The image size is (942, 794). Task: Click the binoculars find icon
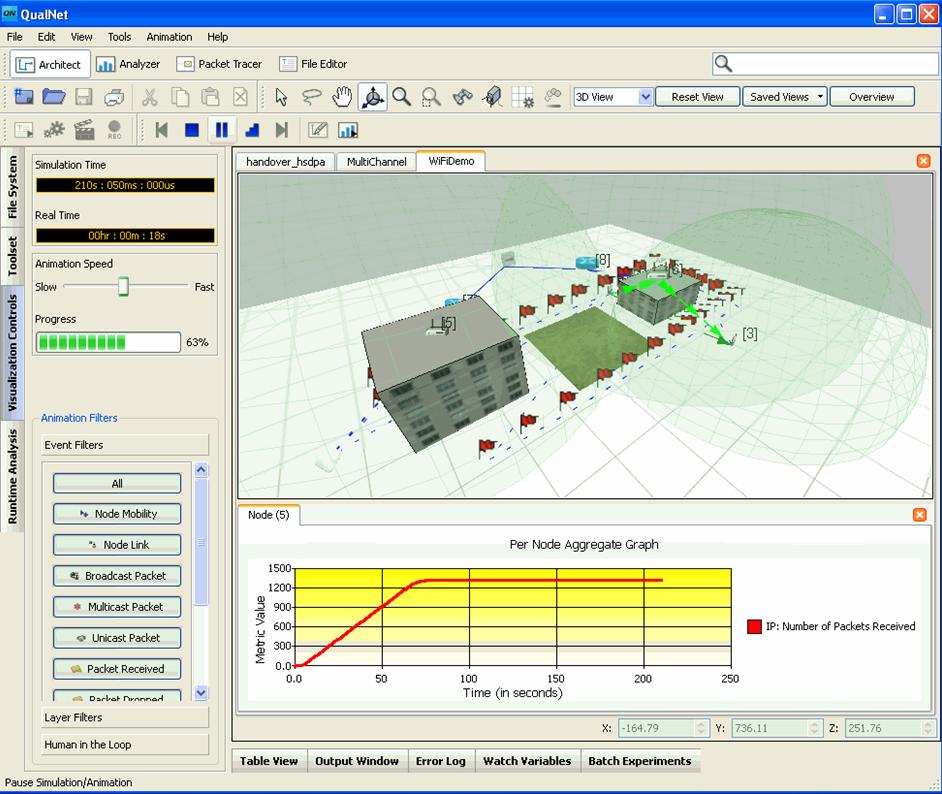click(x=462, y=97)
